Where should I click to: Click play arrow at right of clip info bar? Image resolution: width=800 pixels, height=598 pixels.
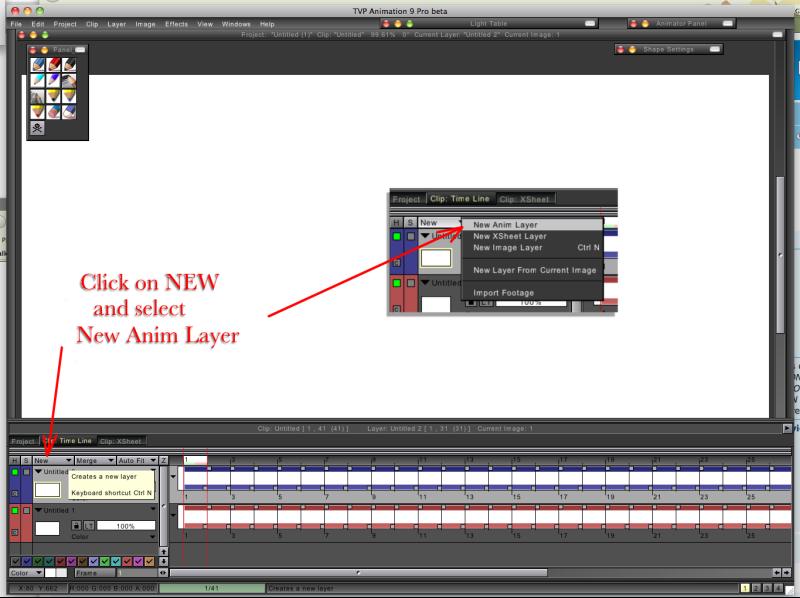click(x=786, y=429)
